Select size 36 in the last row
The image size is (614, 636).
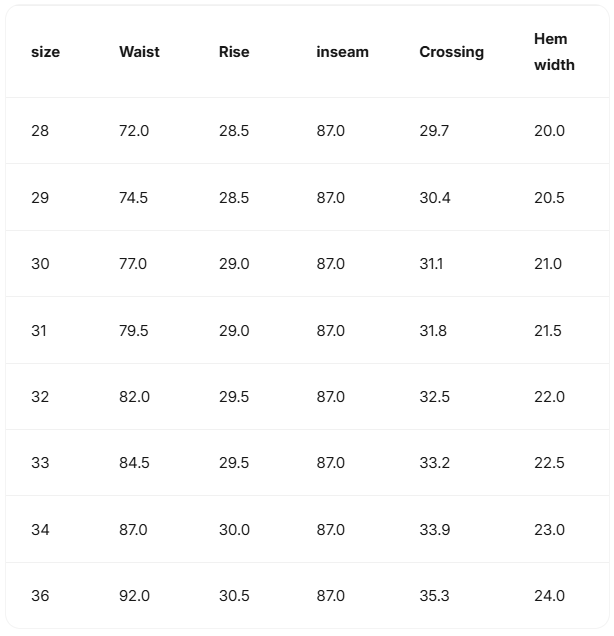coord(40,596)
